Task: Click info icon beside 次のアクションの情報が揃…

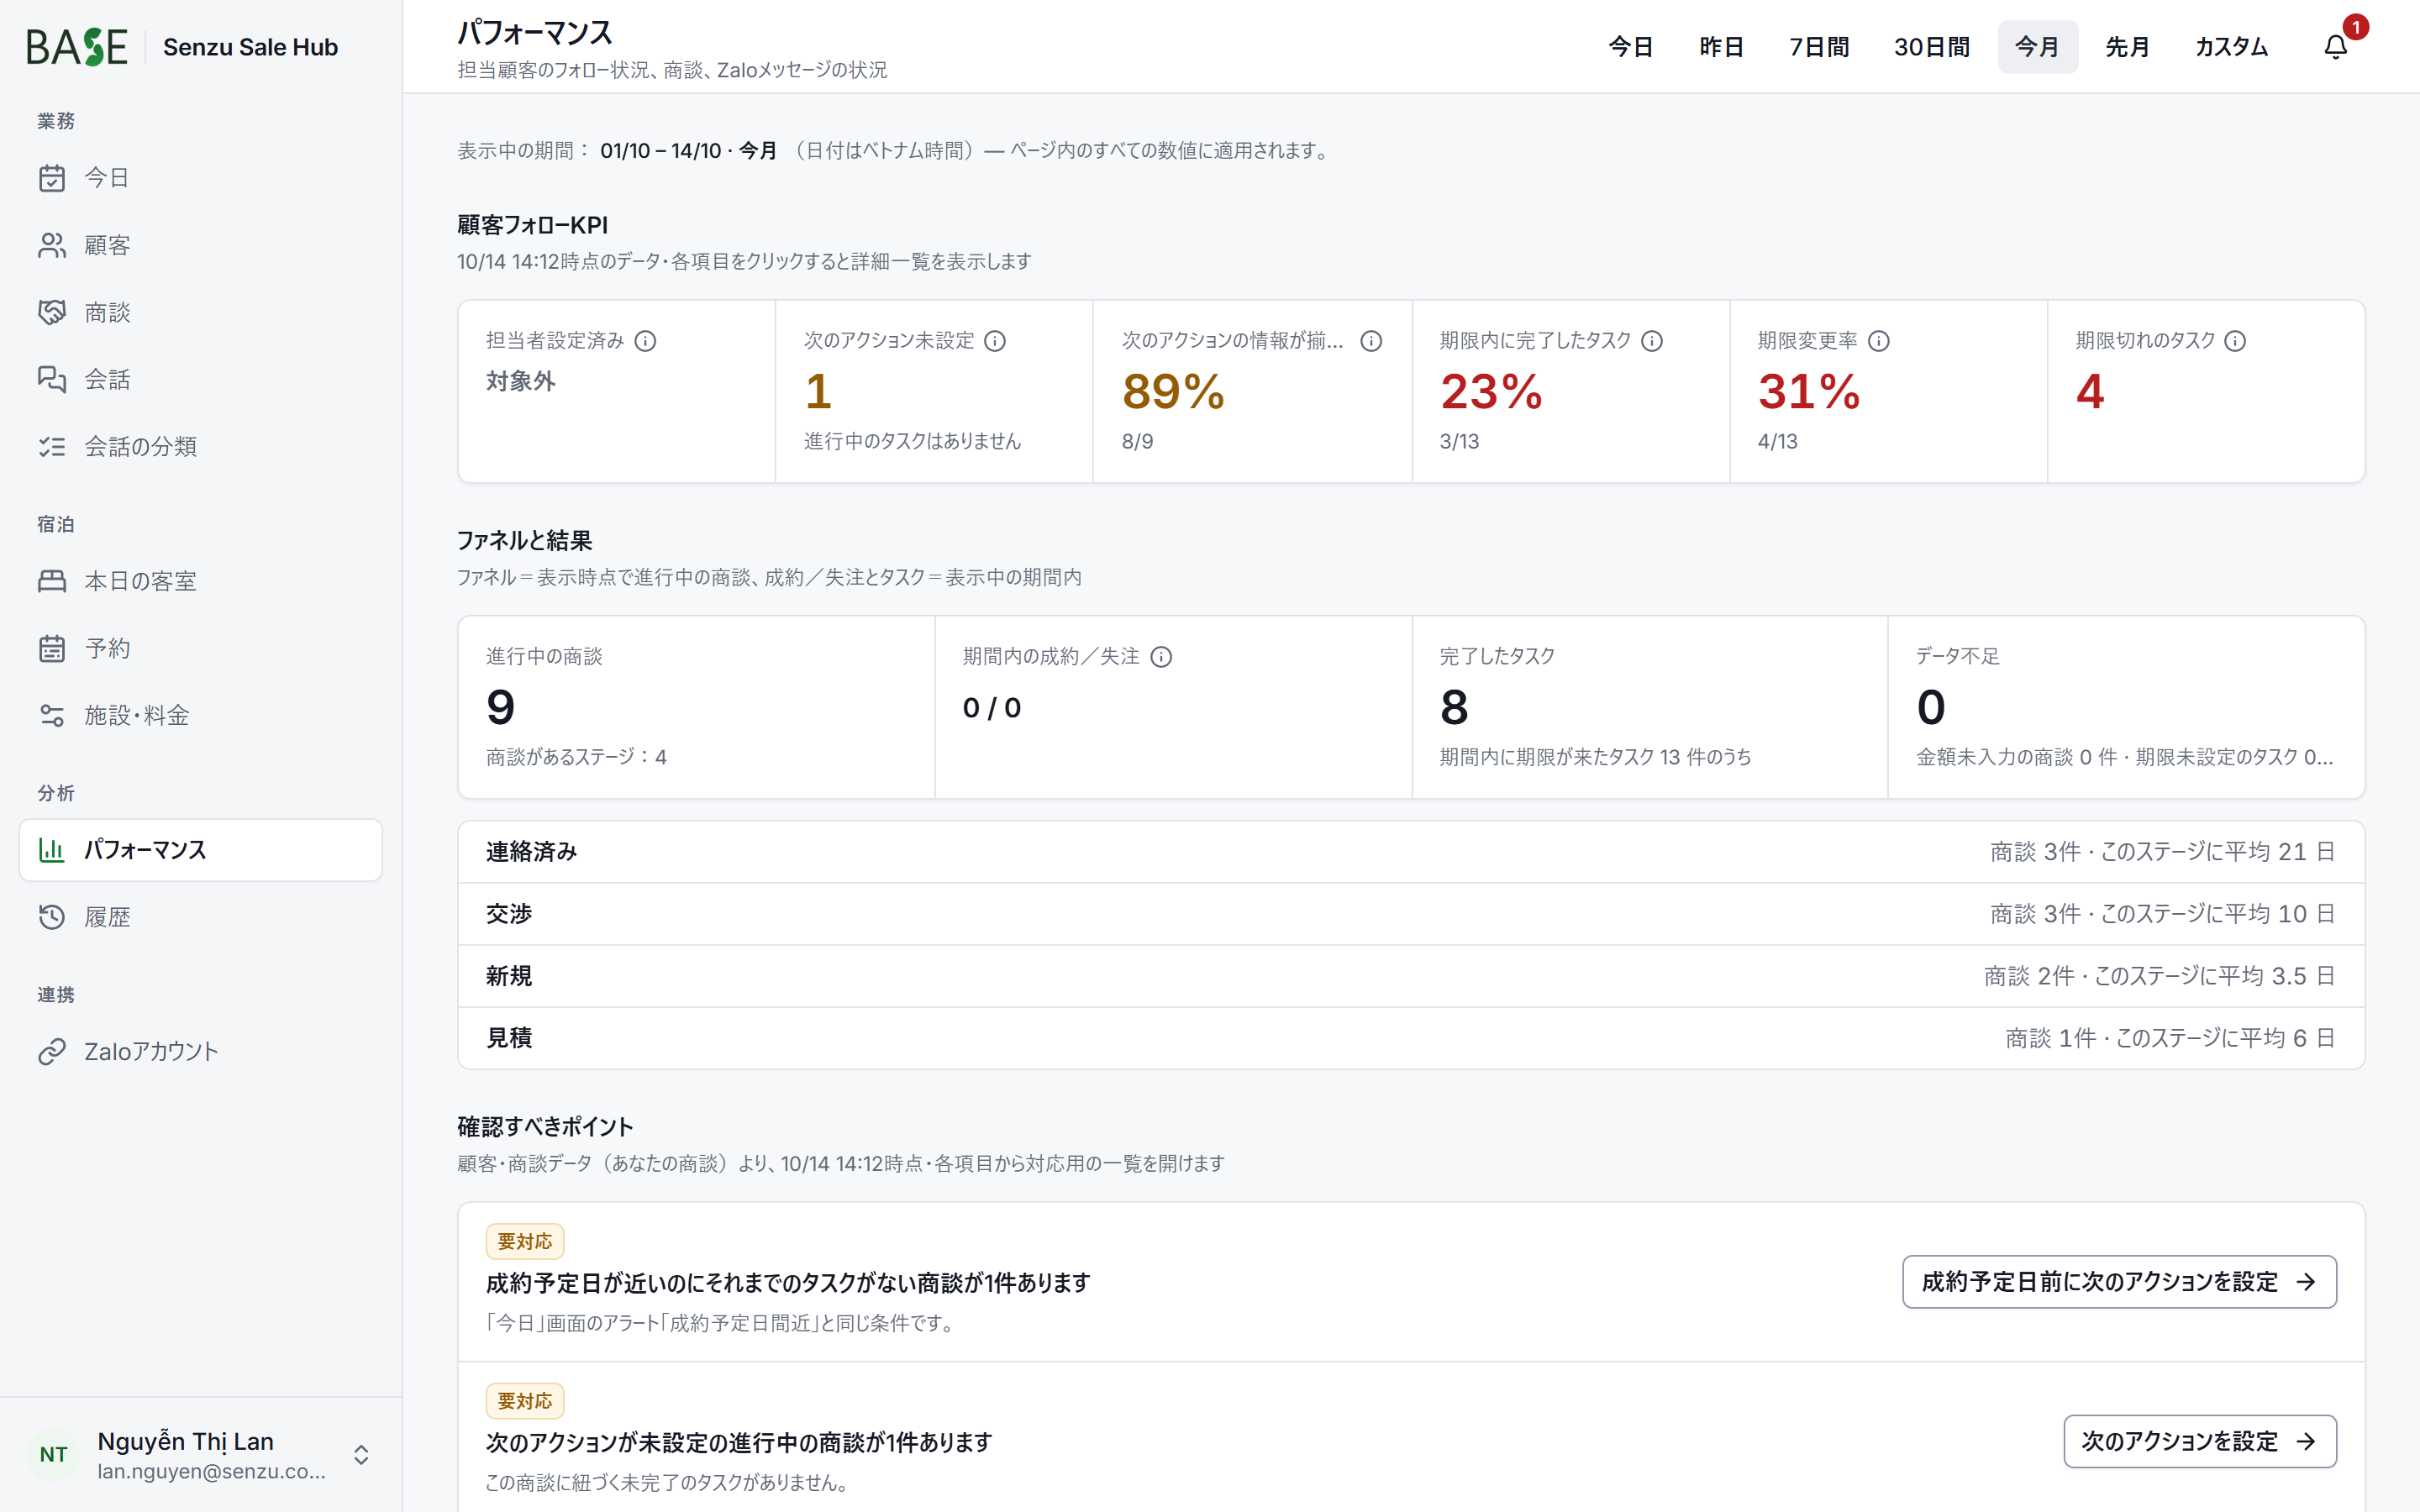Action: click(x=1371, y=341)
